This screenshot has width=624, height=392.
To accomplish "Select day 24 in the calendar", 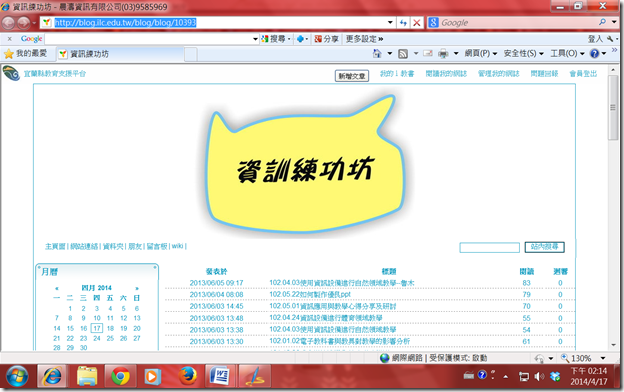I will coord(97,338).
